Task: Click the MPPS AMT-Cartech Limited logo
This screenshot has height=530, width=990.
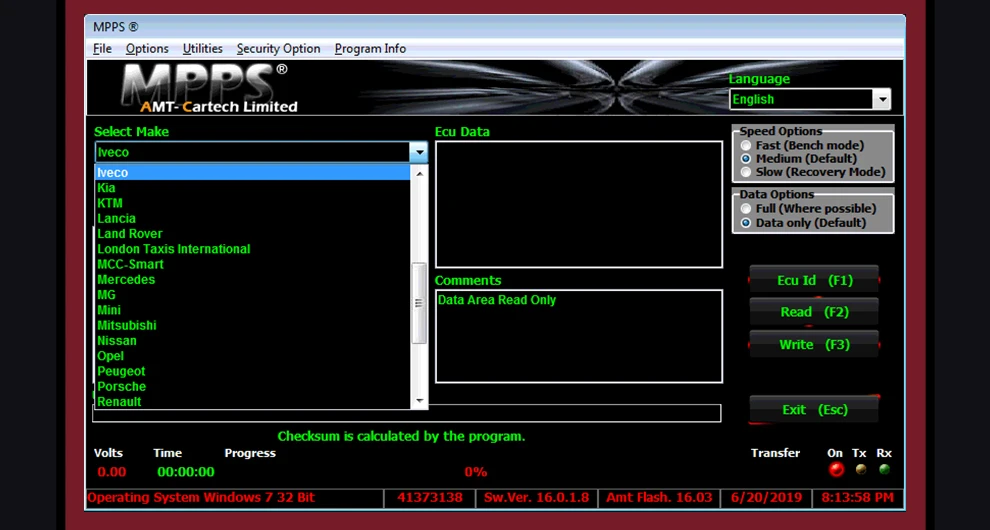Action: click(210, 88)
